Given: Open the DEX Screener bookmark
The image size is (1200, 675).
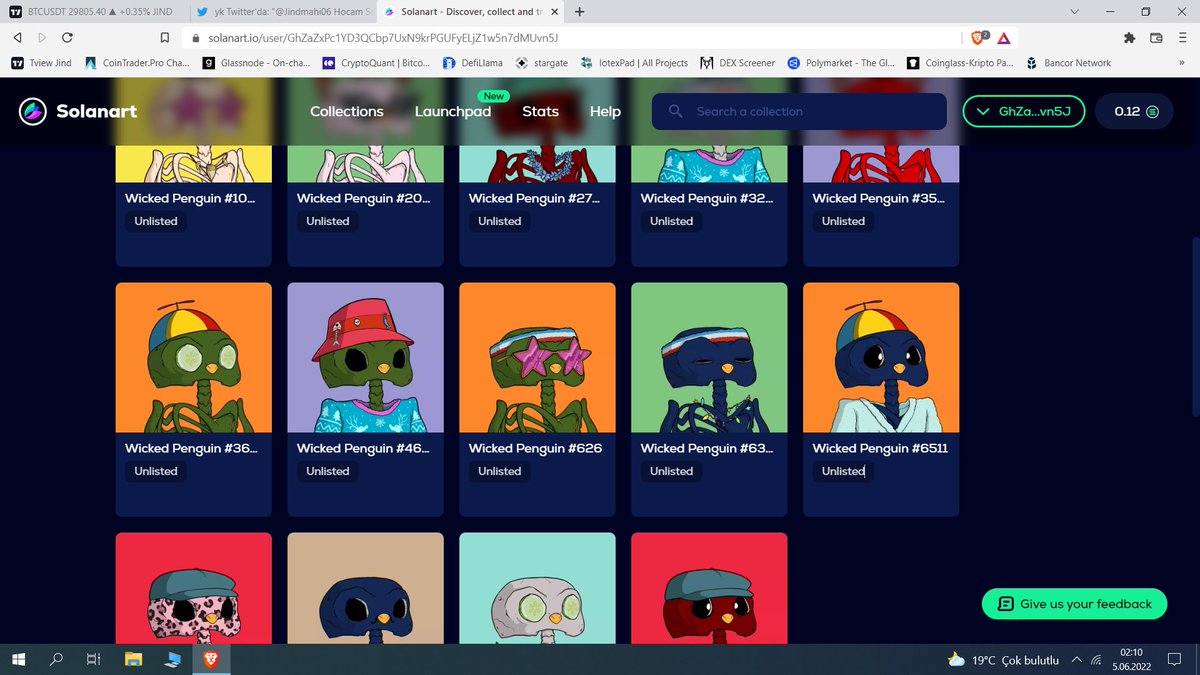Looking at the screenshot, I should [x=738, y=62].
